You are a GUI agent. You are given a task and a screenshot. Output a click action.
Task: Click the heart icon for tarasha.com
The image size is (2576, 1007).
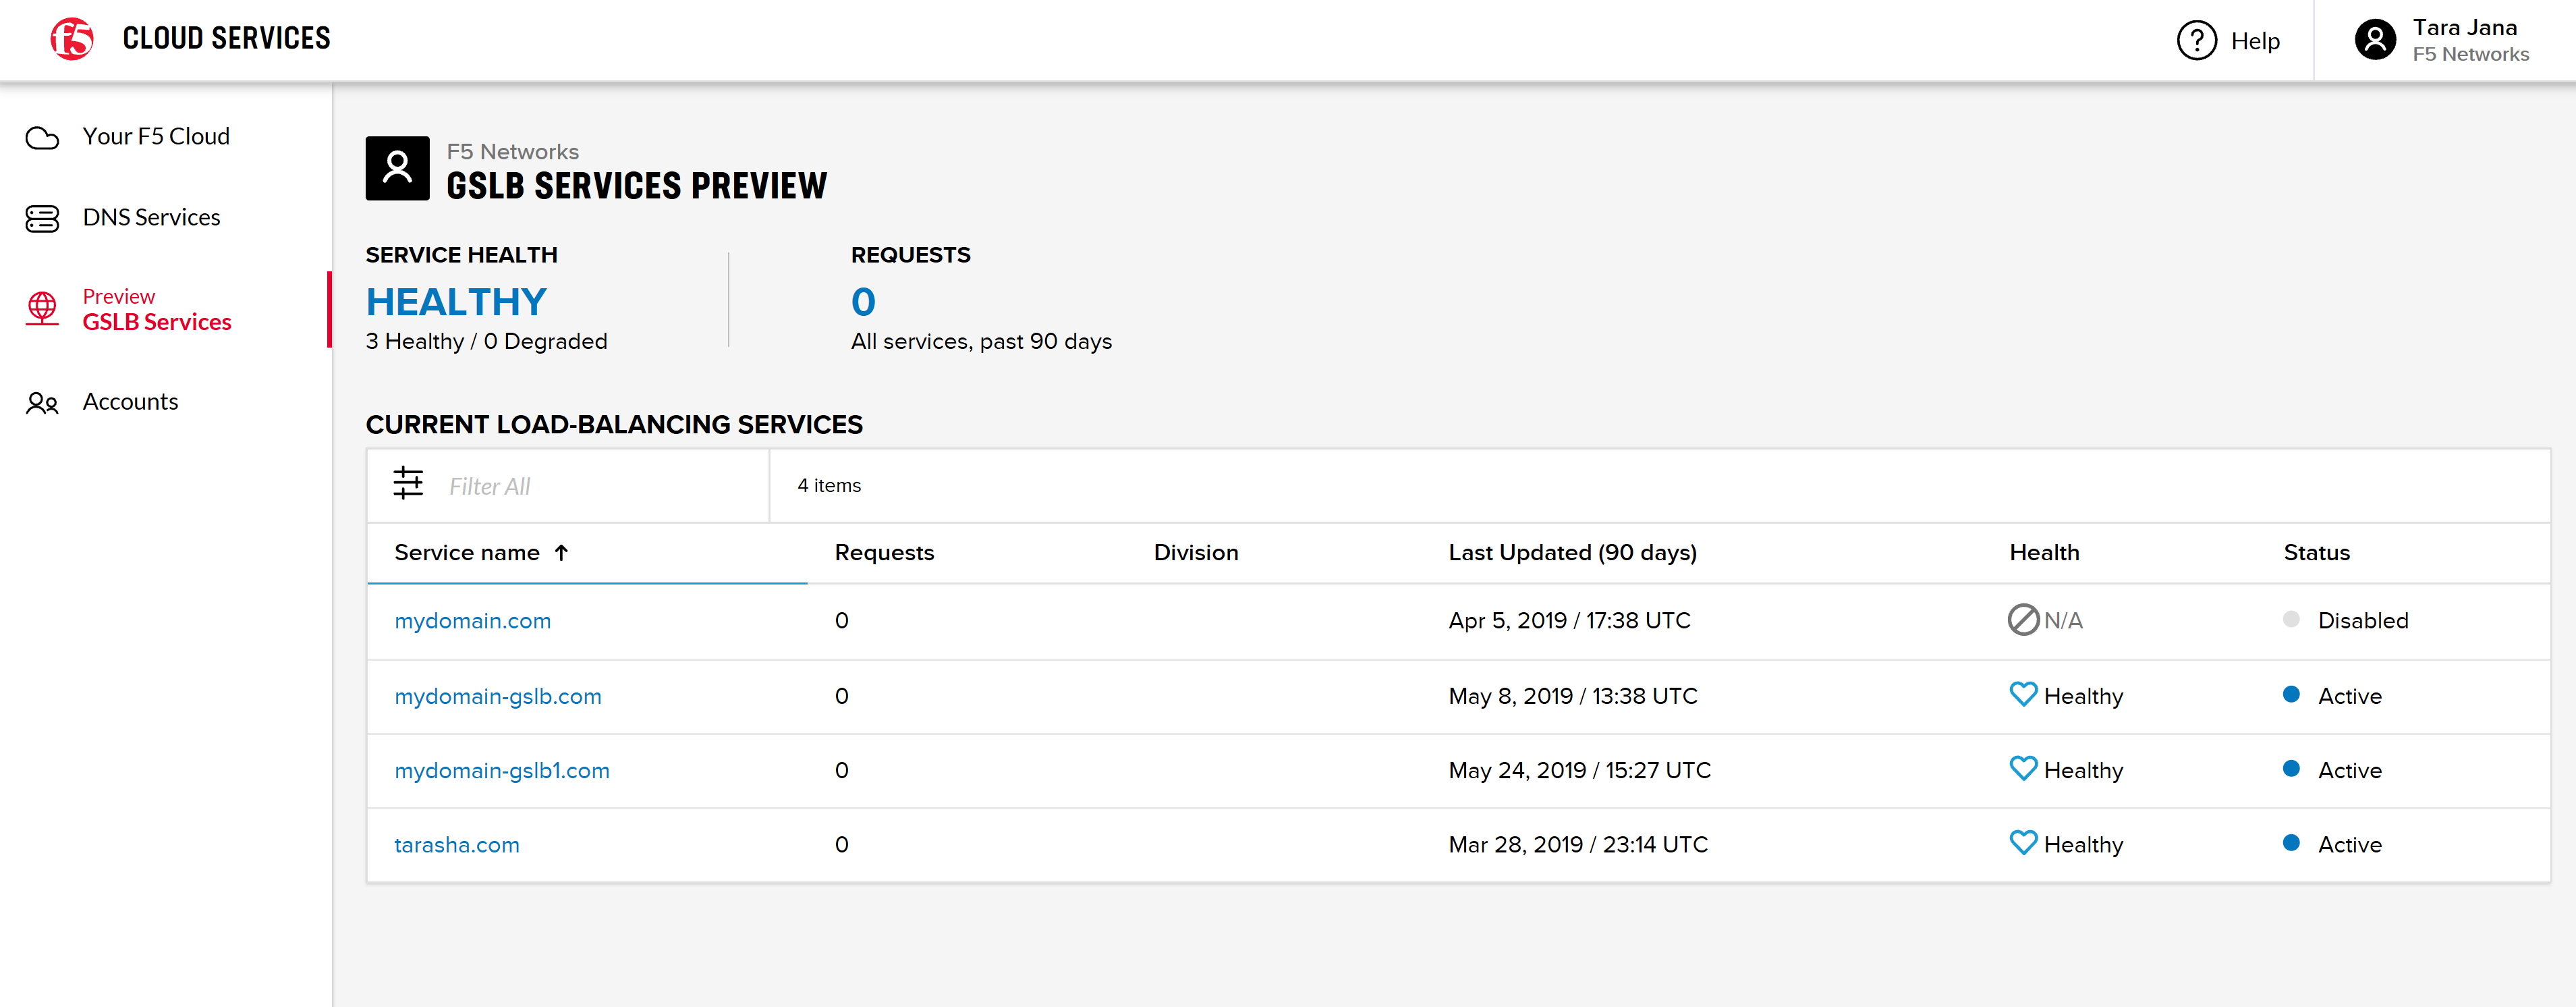tap(2023, 843)
